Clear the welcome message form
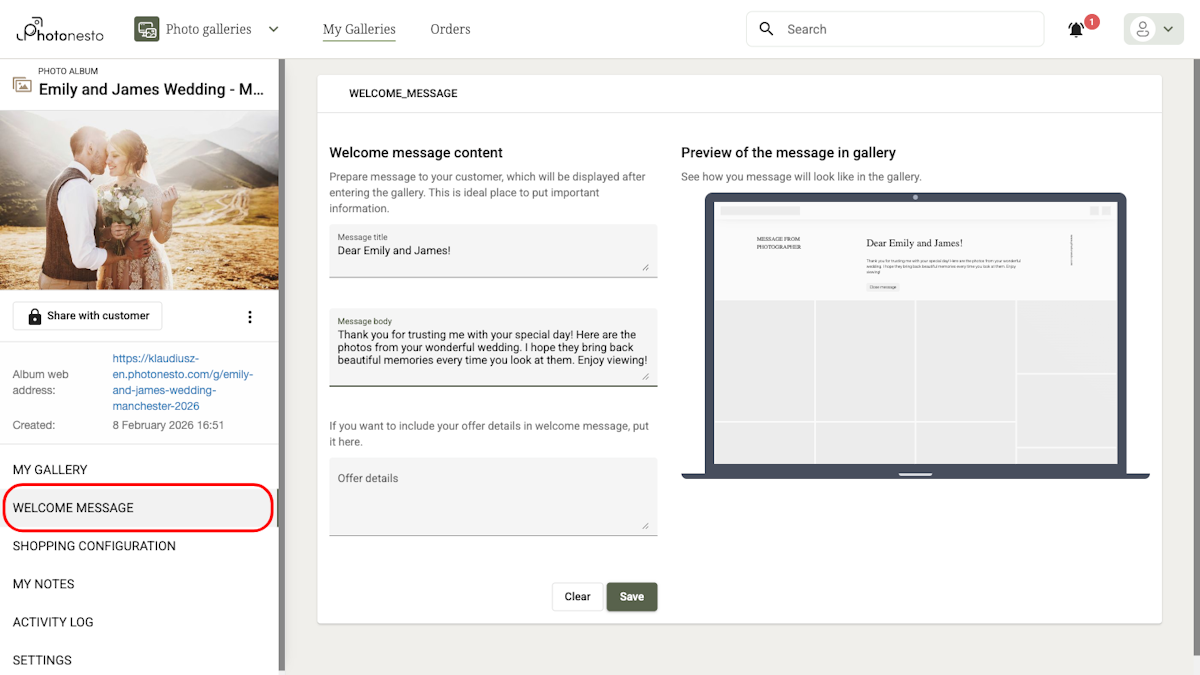 pyautogui.click(x=577, y=596)
